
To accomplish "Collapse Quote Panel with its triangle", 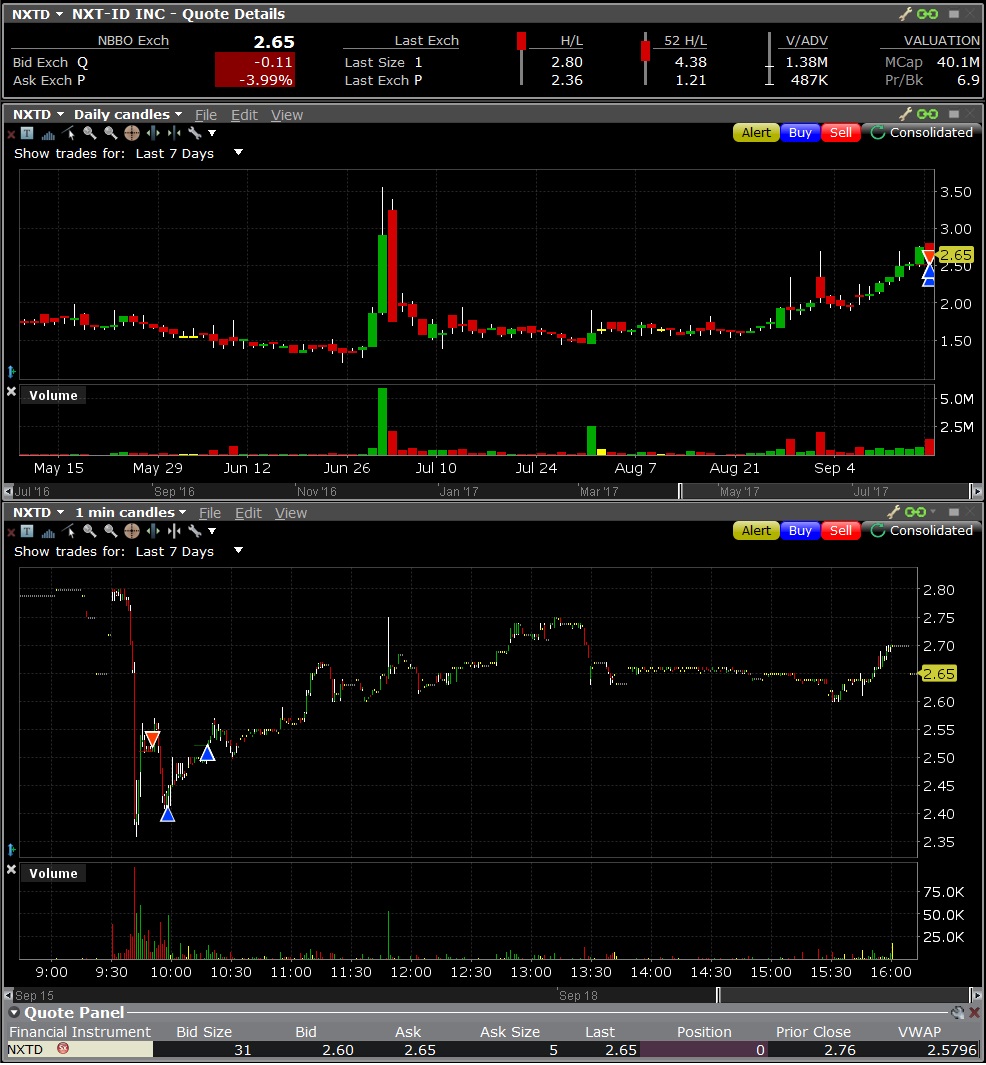I will pos(14,1013).
